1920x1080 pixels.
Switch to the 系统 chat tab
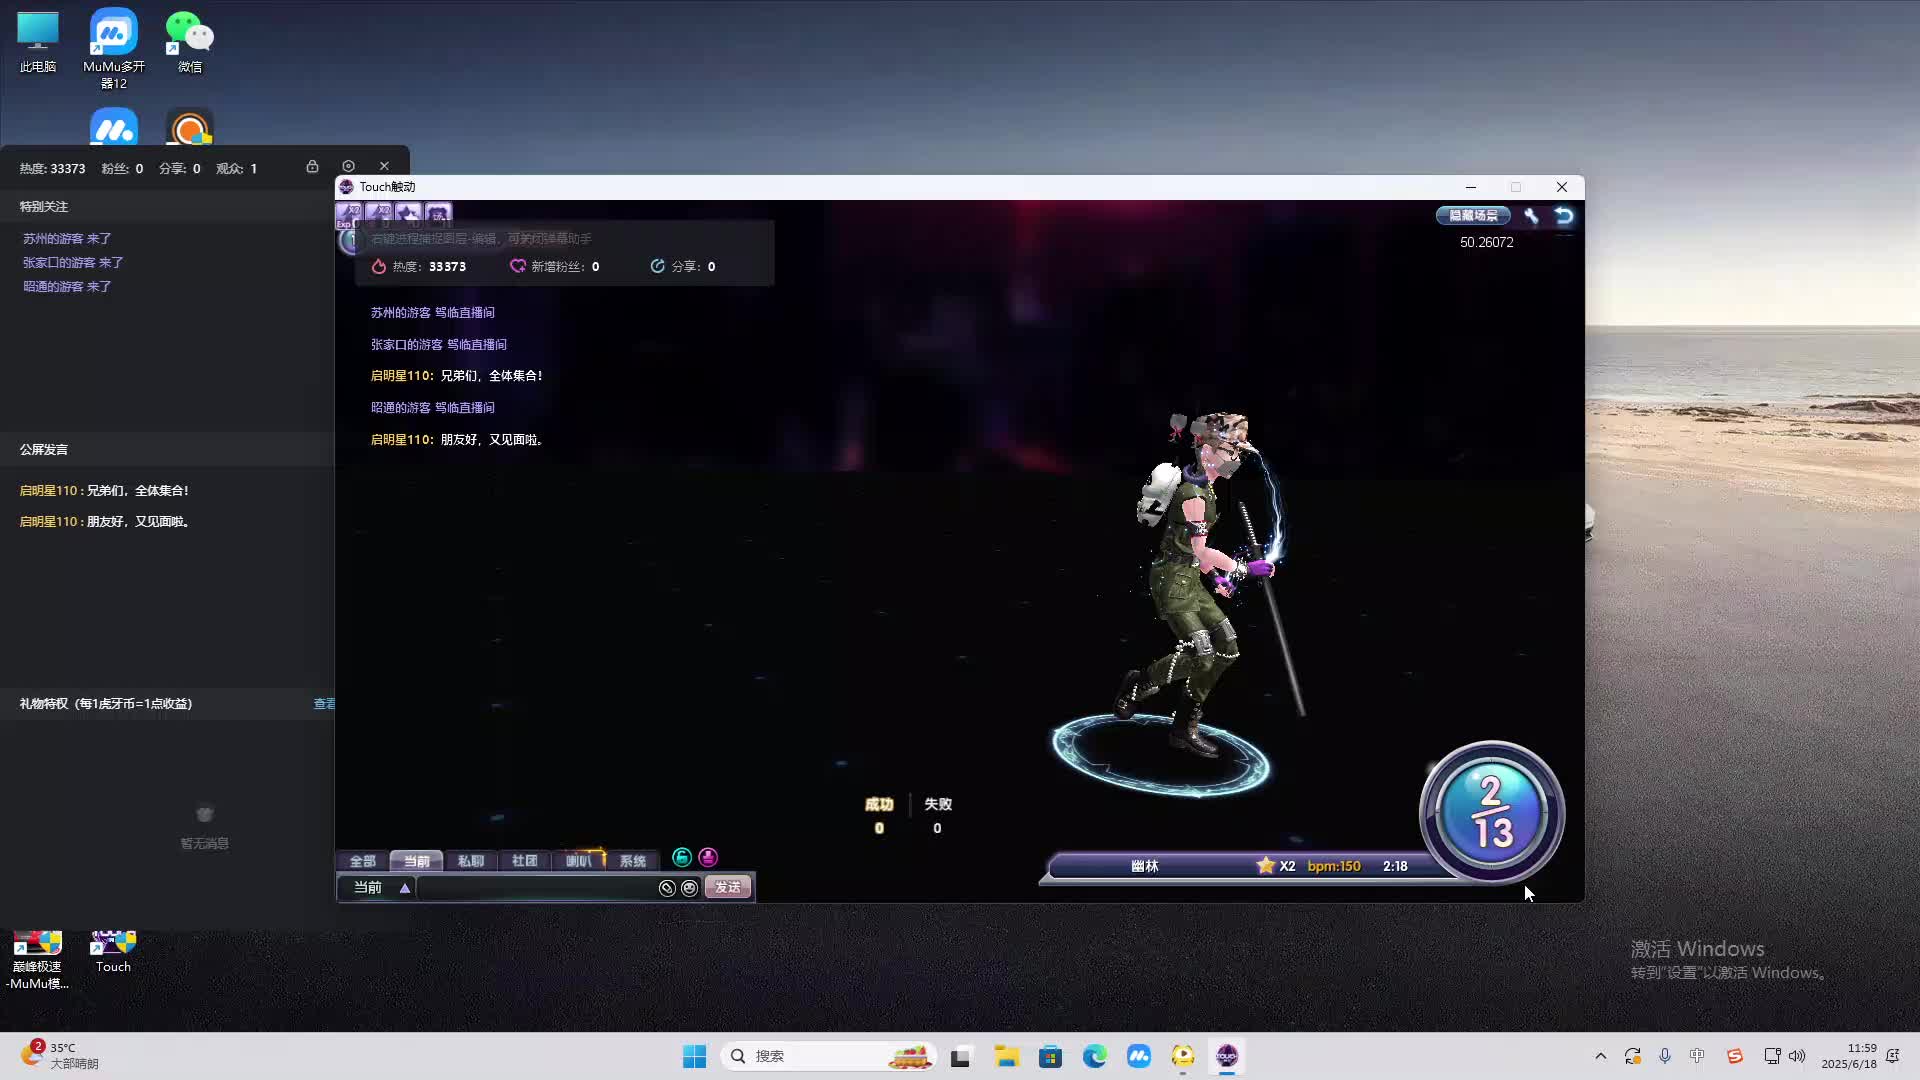[x=632, y=861]
